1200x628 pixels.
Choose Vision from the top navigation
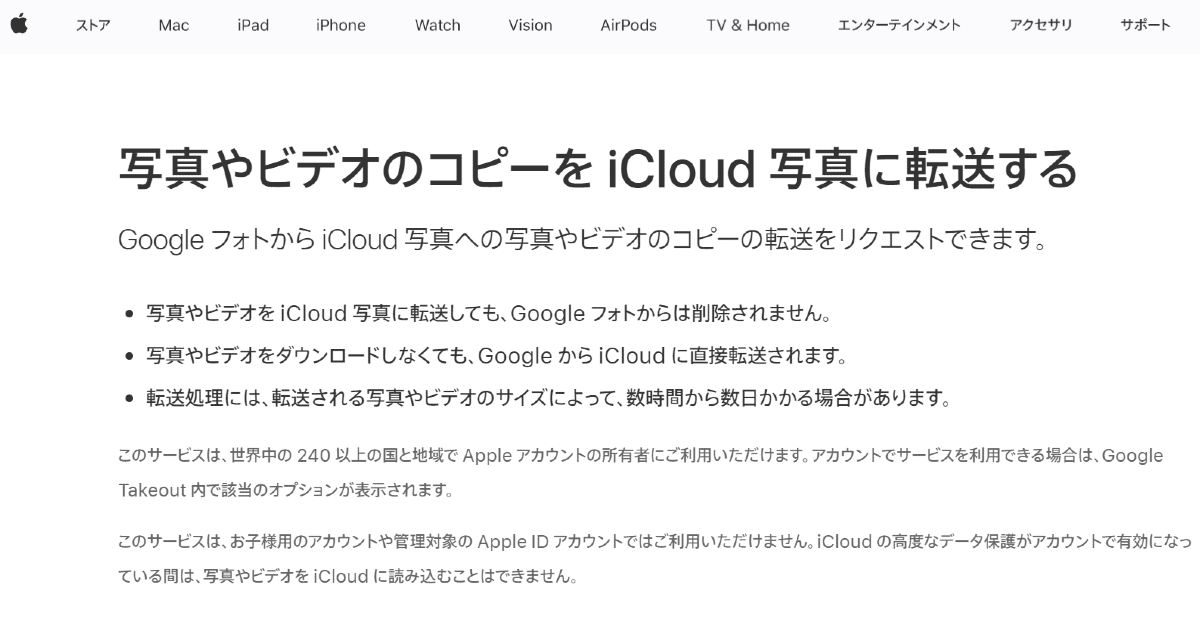click(x=530, y=25)
